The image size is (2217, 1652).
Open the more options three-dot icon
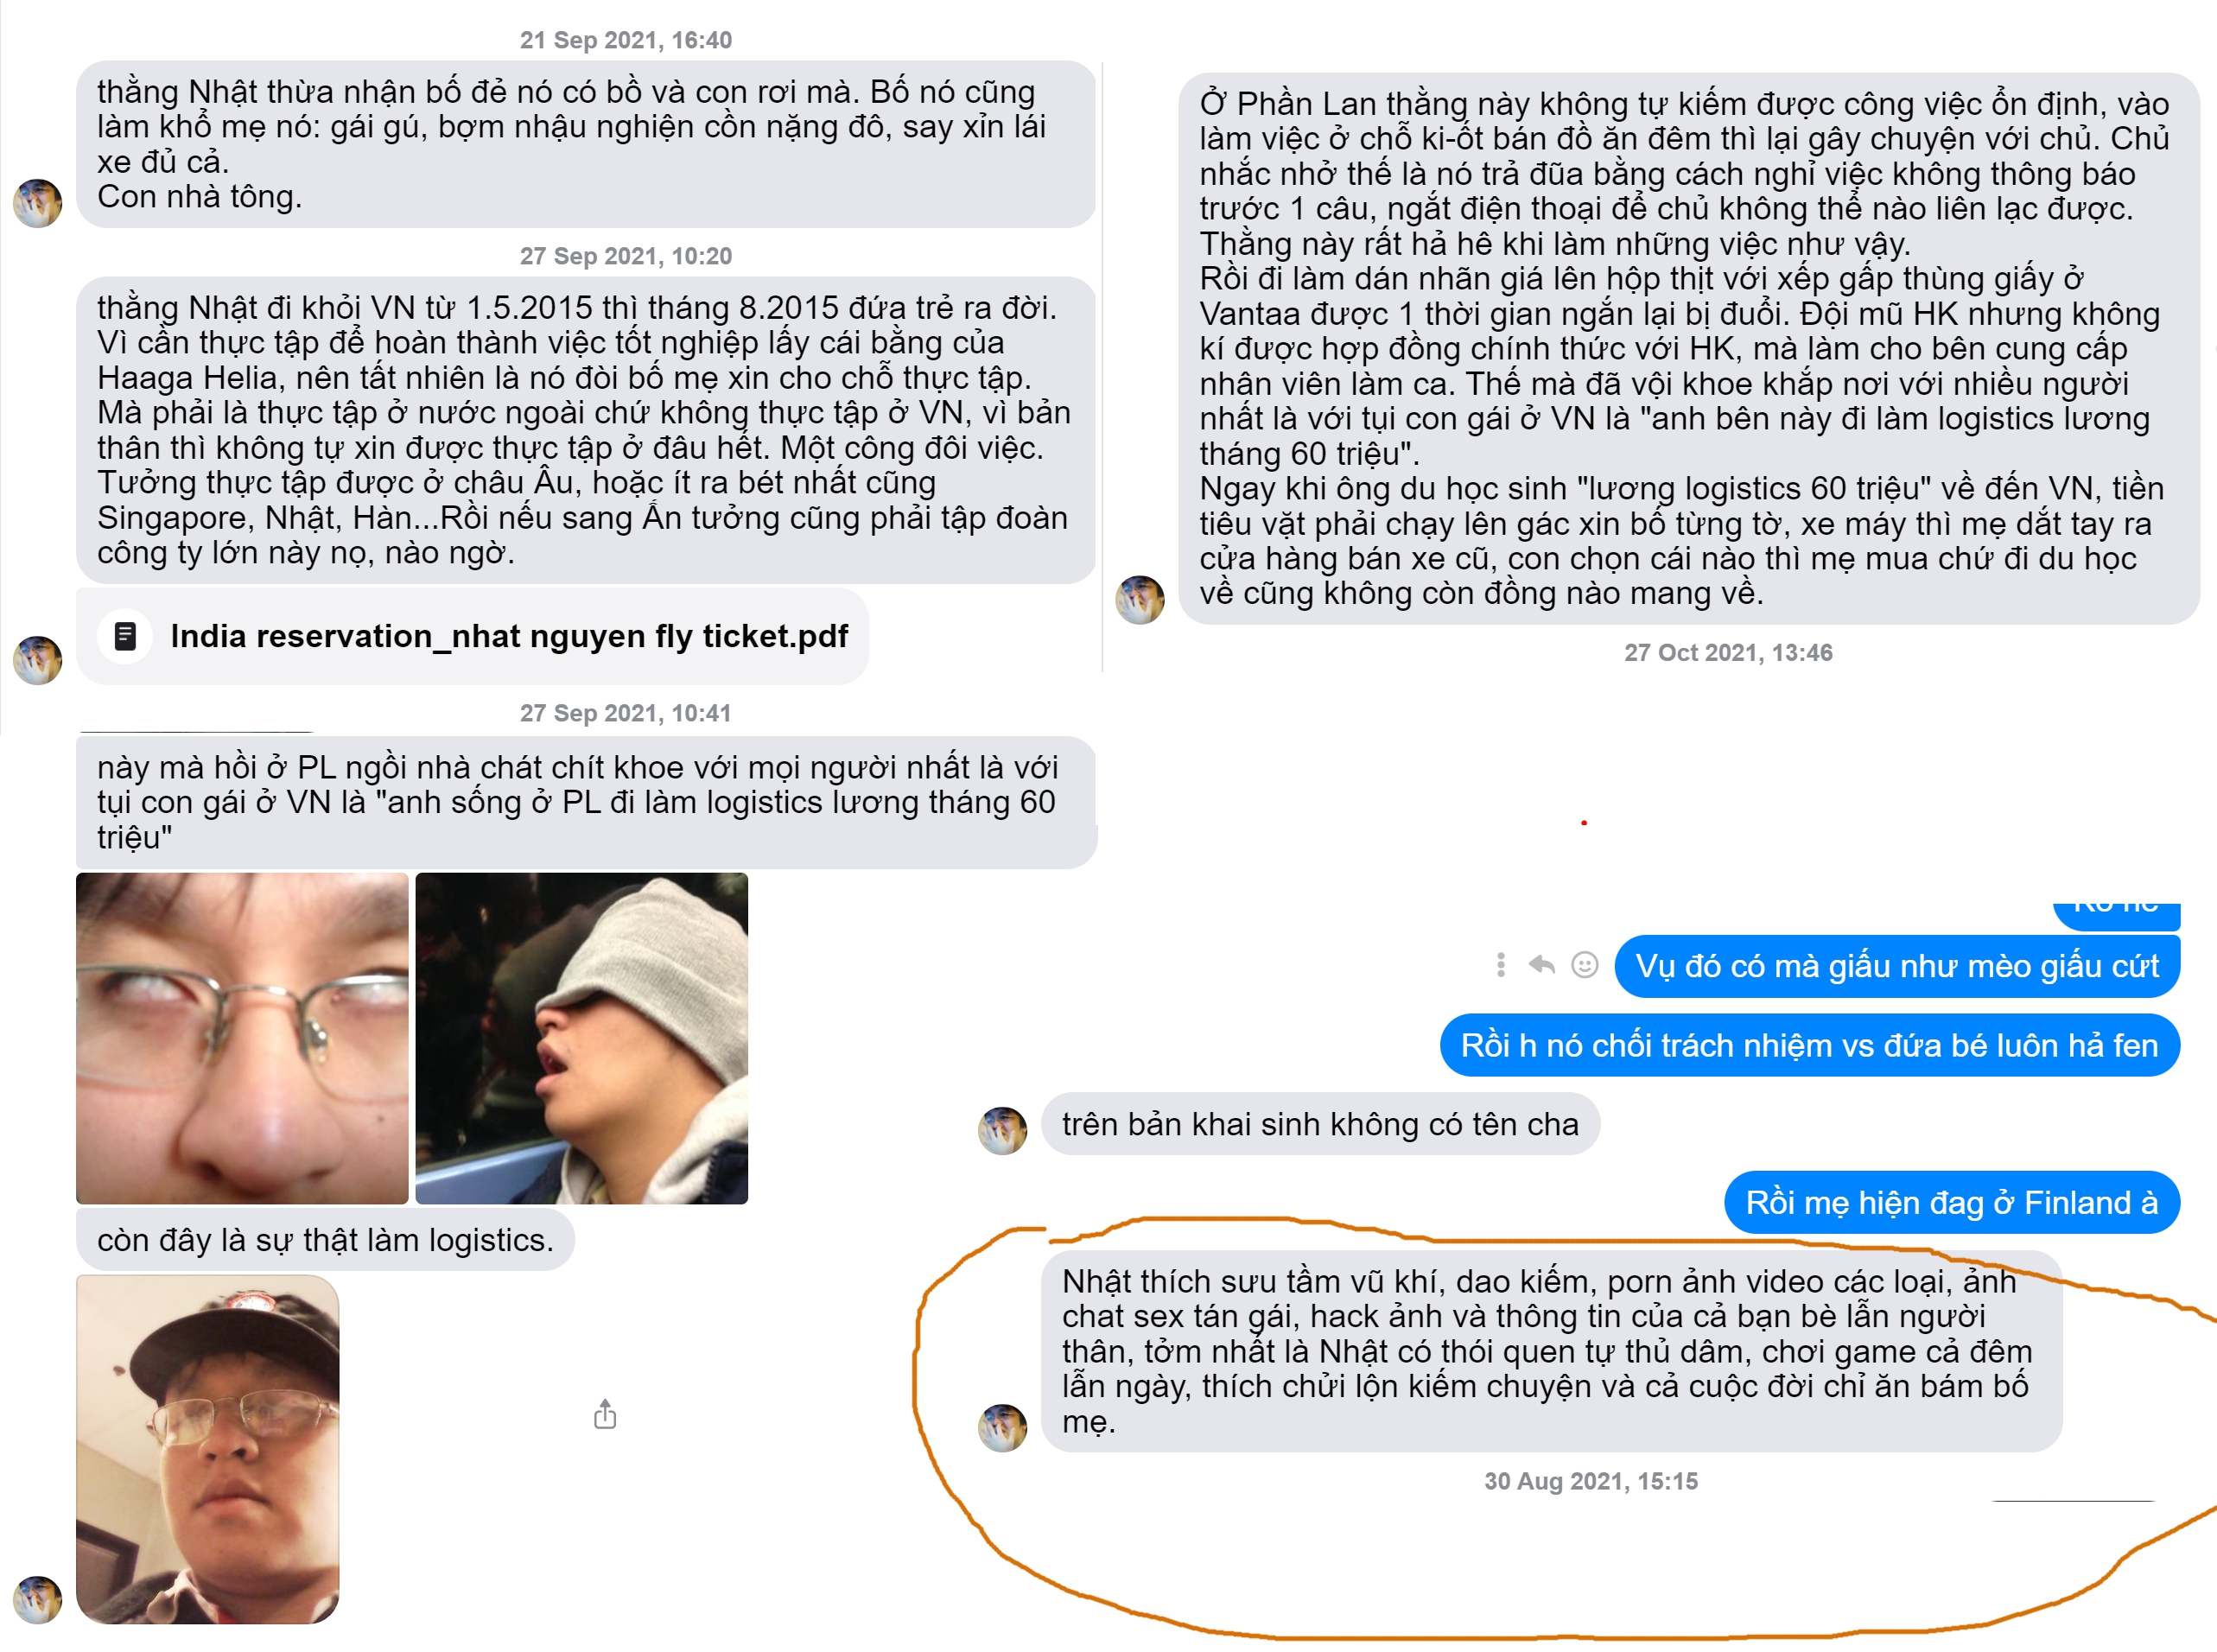pos(1500,965)
